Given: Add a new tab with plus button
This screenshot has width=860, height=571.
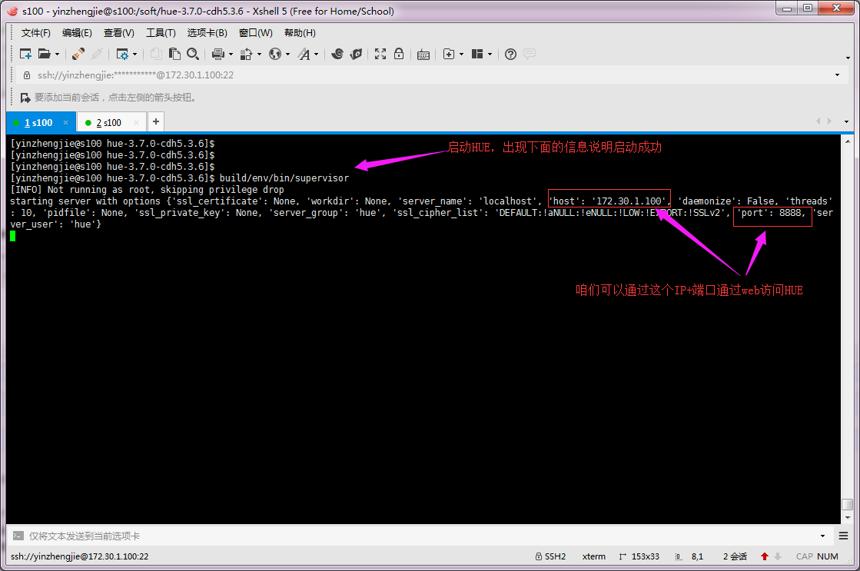Looking at the screenshot, I should [x=156, y=122].
